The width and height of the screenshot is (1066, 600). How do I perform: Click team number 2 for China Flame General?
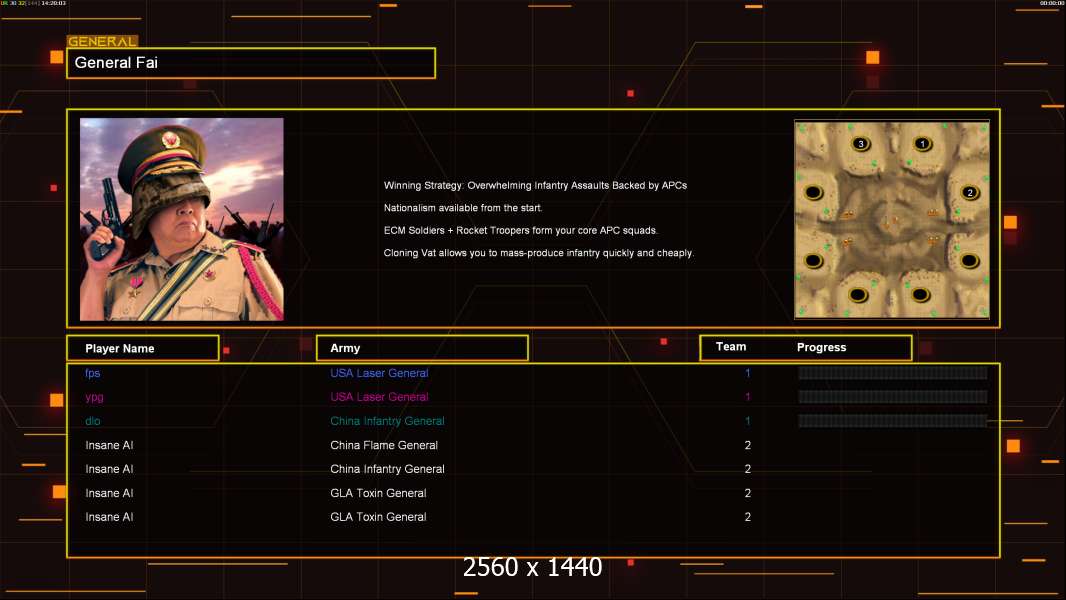click(747, 445)
